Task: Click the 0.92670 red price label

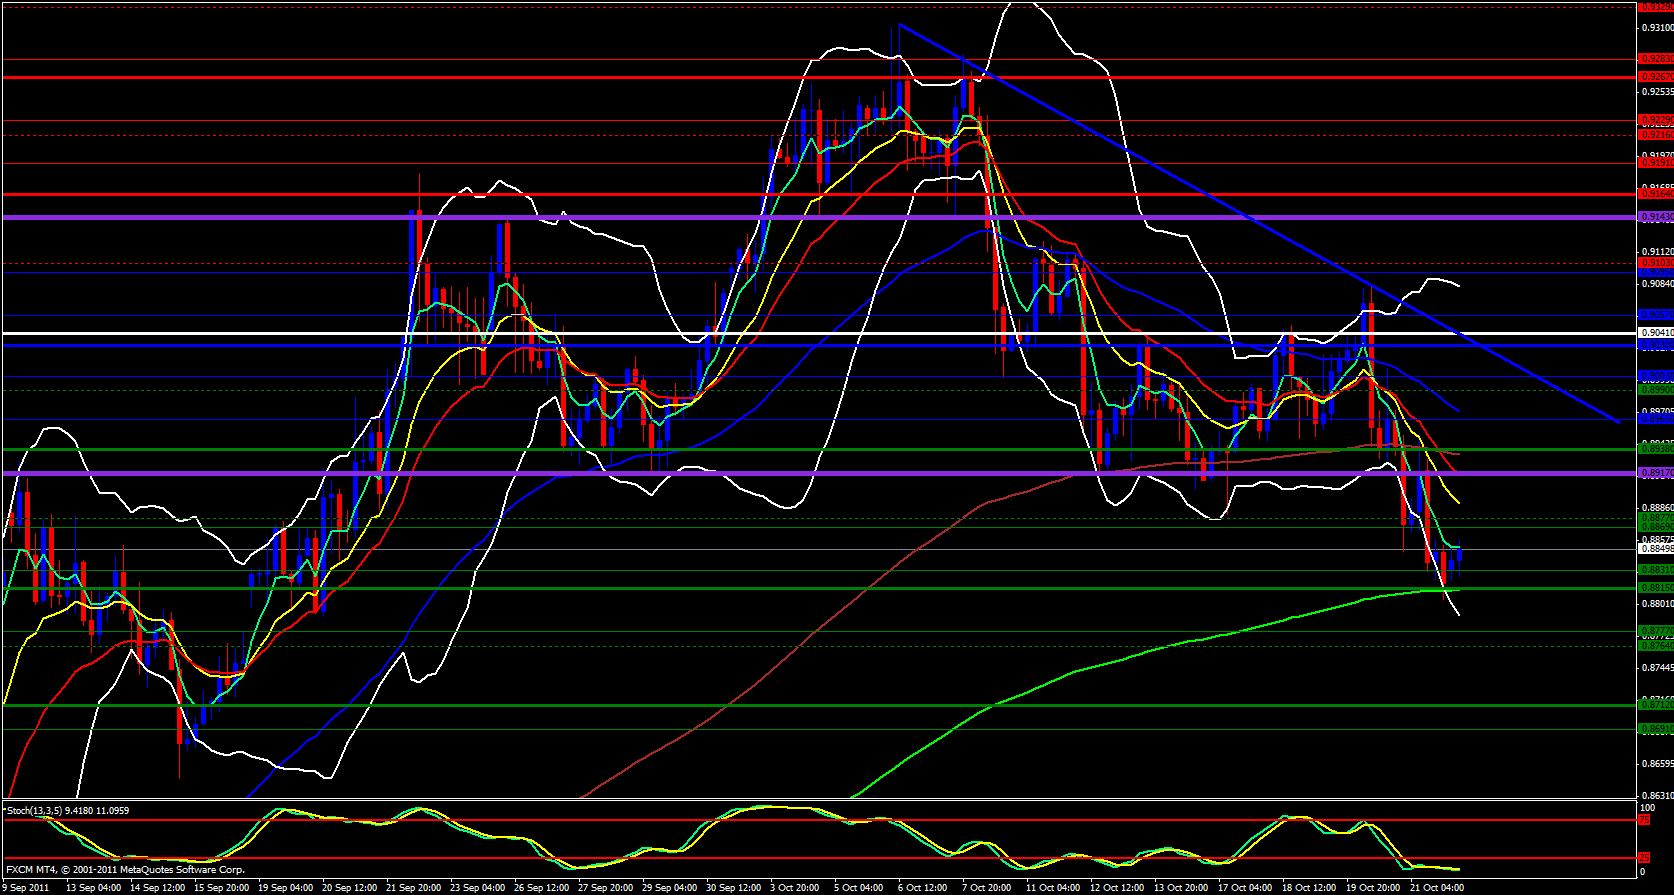Action: (1655, 76)
